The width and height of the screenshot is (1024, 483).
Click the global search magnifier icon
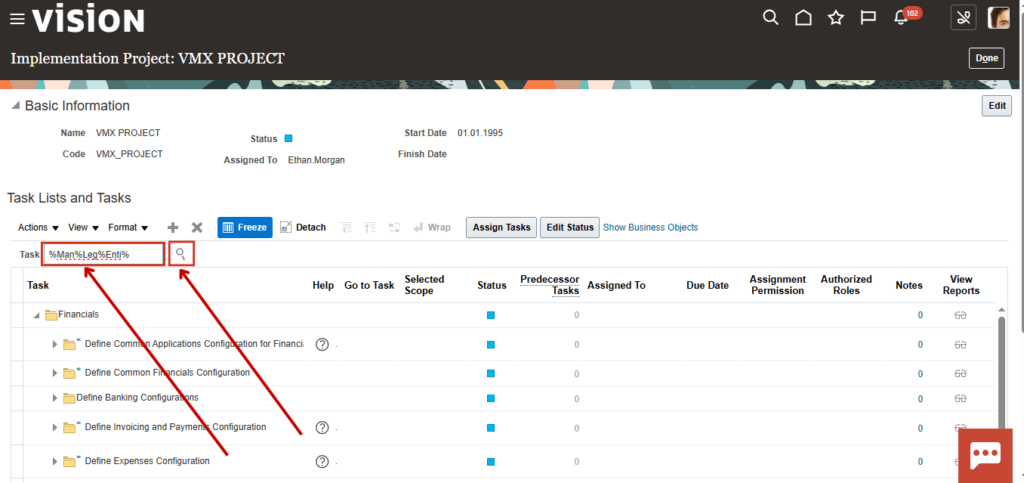pos(771,18)
